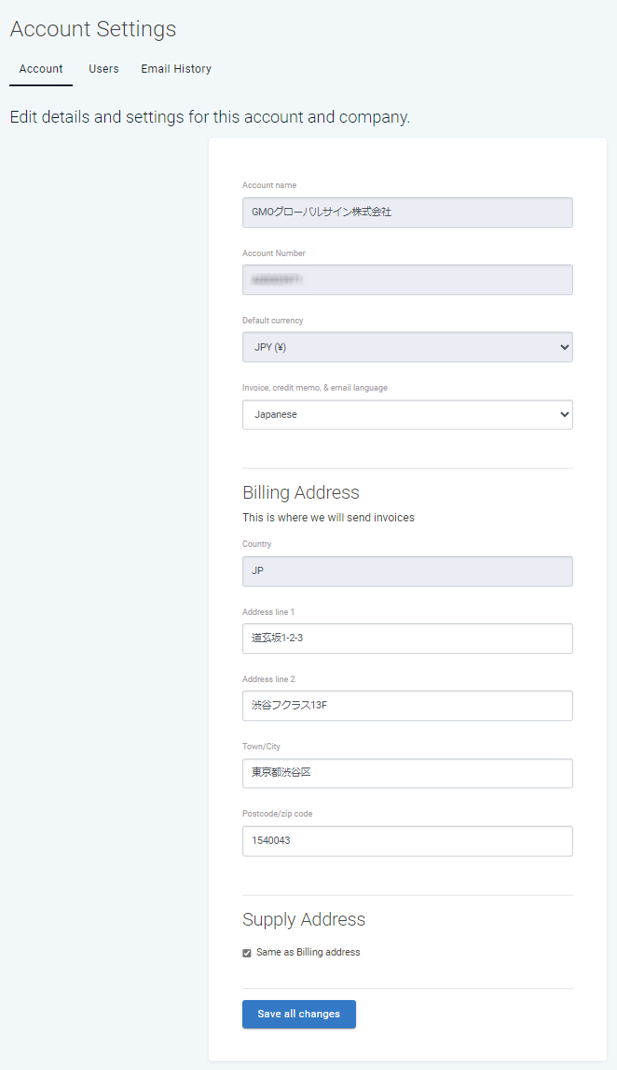Select the Account tab

pos(41,69)
